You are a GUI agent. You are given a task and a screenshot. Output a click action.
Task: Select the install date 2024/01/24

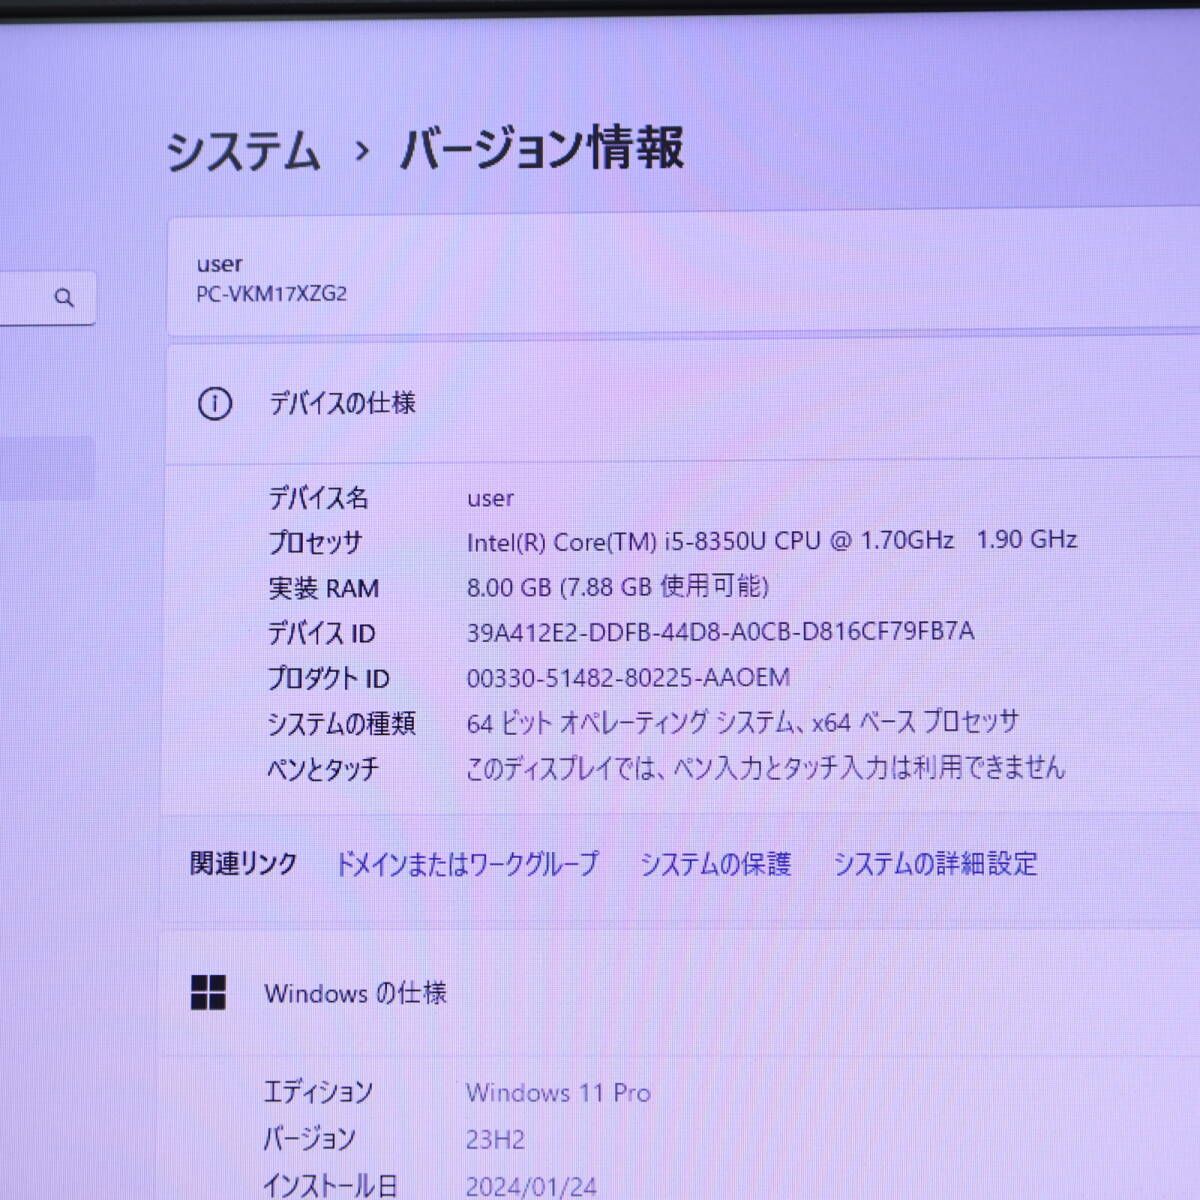point(531,1186)
